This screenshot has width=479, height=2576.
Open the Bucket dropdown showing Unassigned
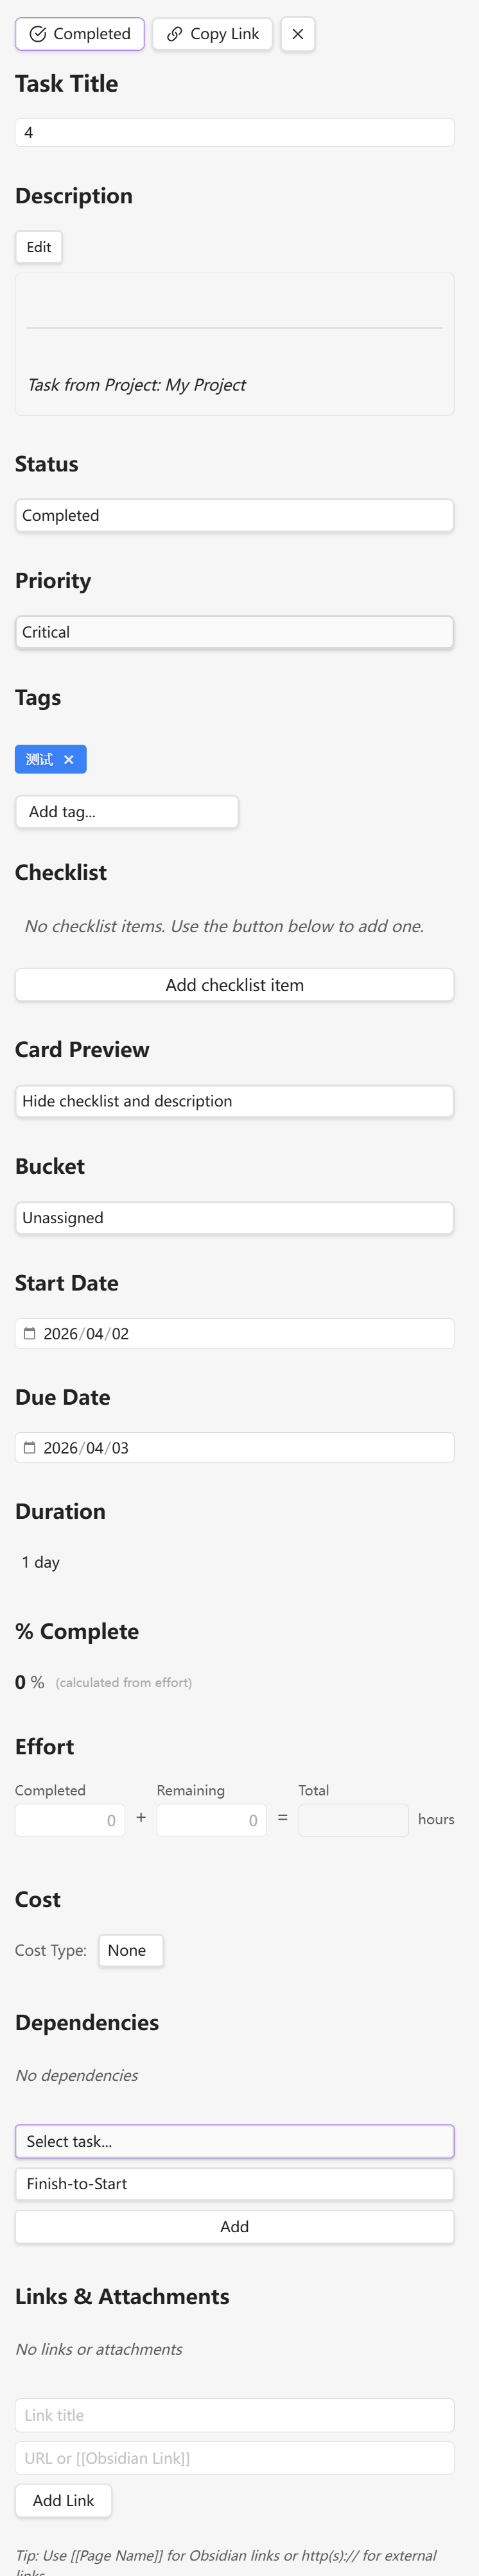tap(234, 1218)
